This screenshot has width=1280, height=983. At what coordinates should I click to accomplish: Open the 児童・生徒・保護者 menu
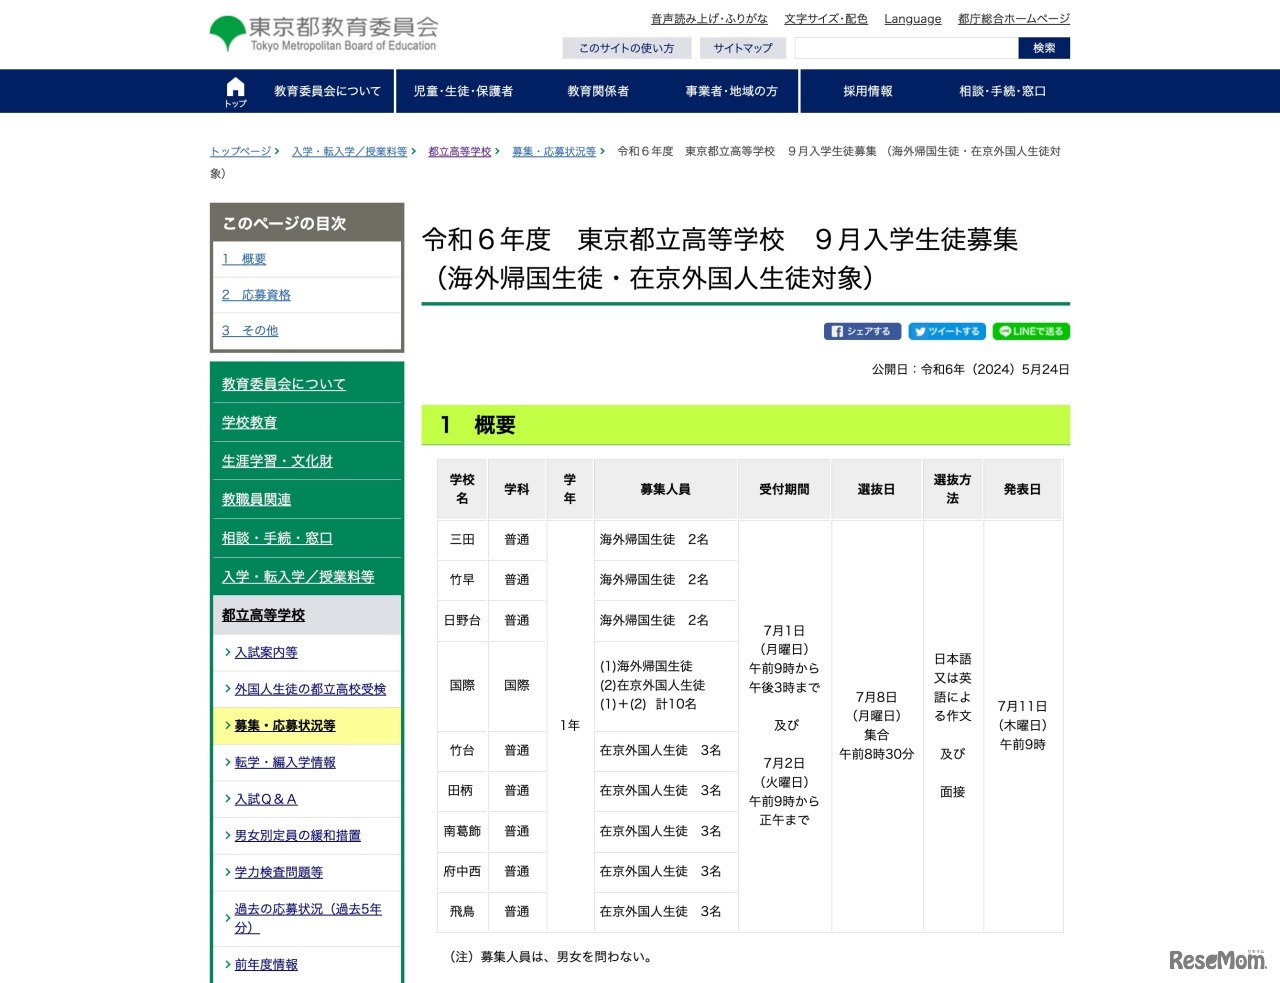point(463,91)
